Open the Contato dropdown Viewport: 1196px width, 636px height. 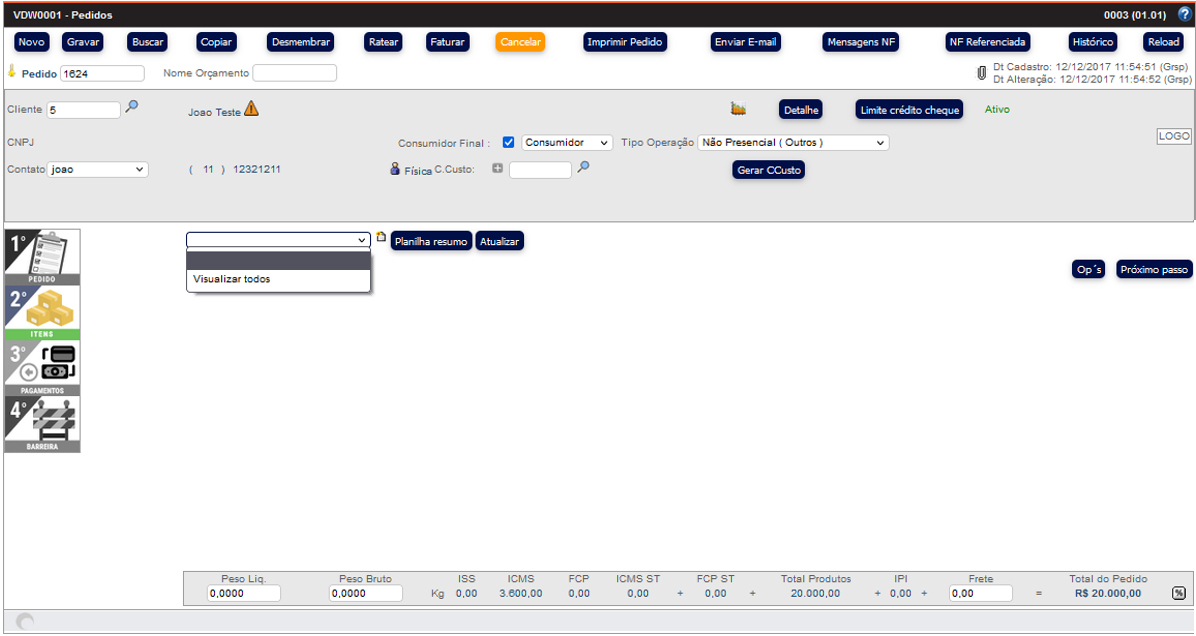(x=97, y=170)
